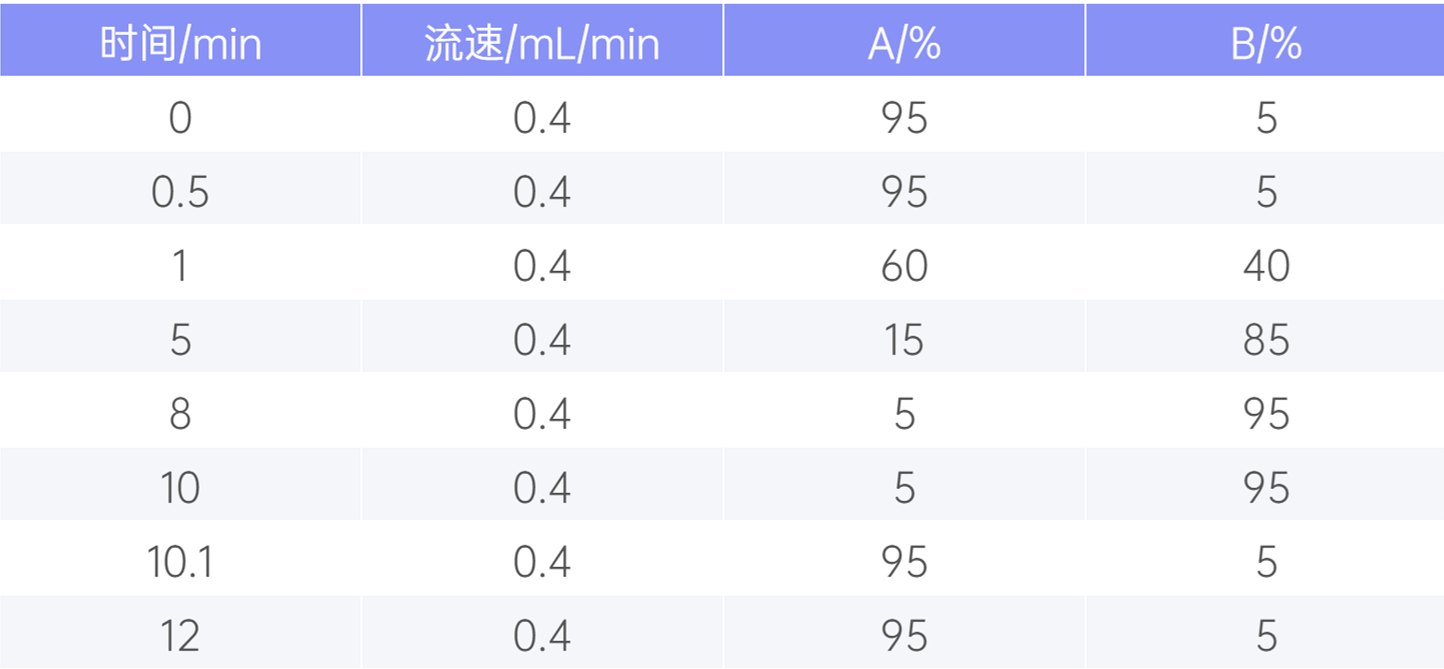Viewport: 1444px width, 669px height.
Task: Select the time cell showing 10.1
Action: pyautogui.click(x=180, y=562)
